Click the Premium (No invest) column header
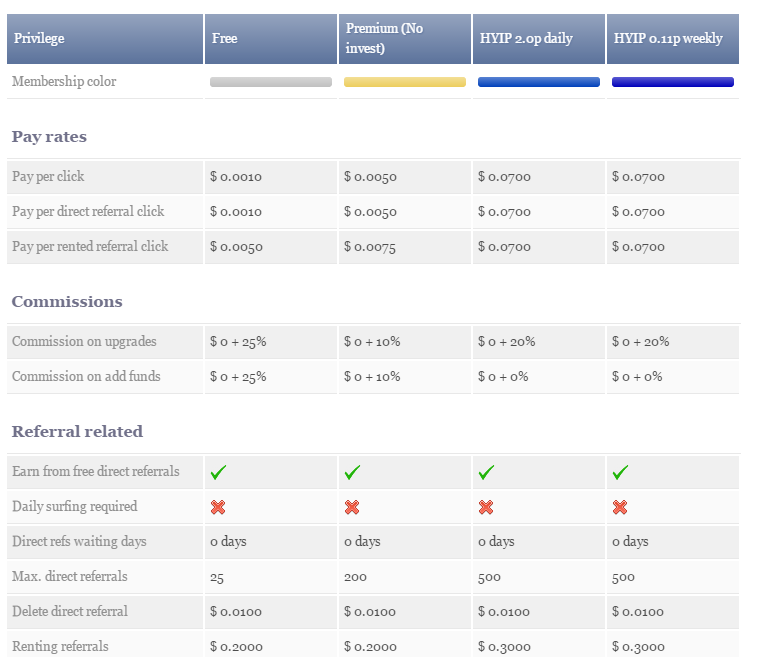The width and height of the screenshot is (772, 657). [x=385, y=39]
